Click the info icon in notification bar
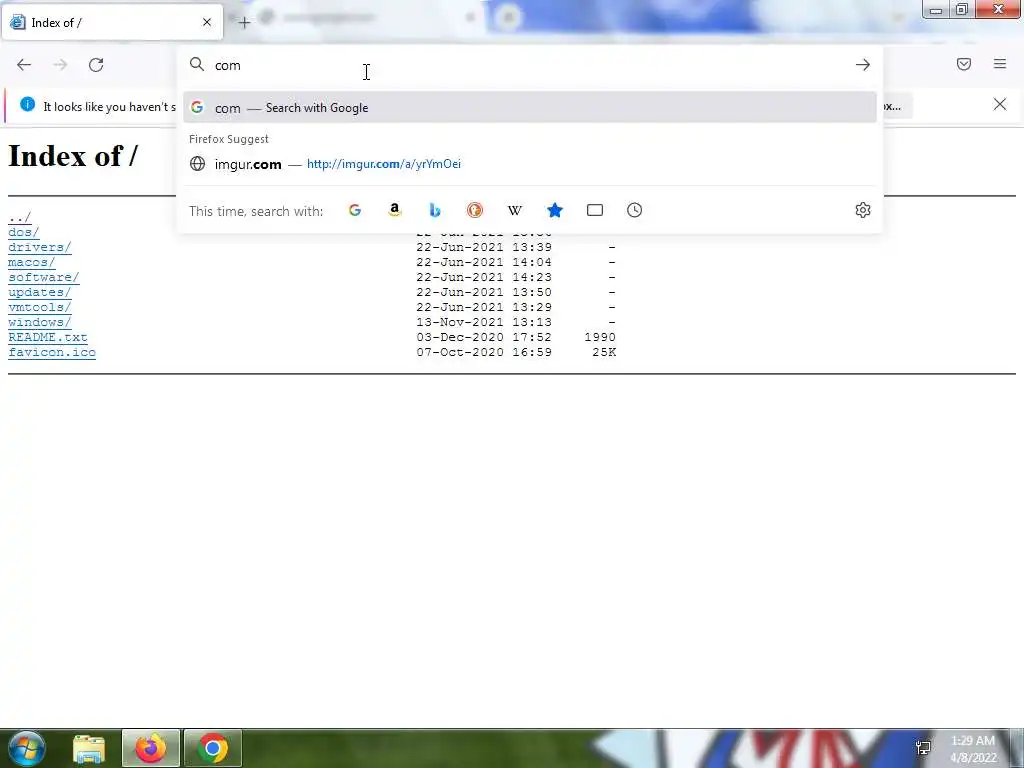Screen dimensions: 1024x768 (x=27, y=104)
